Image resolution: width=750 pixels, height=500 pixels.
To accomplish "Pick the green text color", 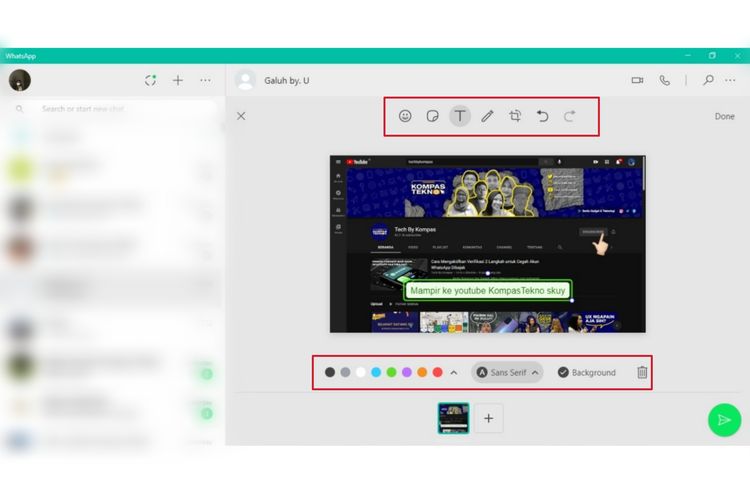I will (x=391, y=372).
